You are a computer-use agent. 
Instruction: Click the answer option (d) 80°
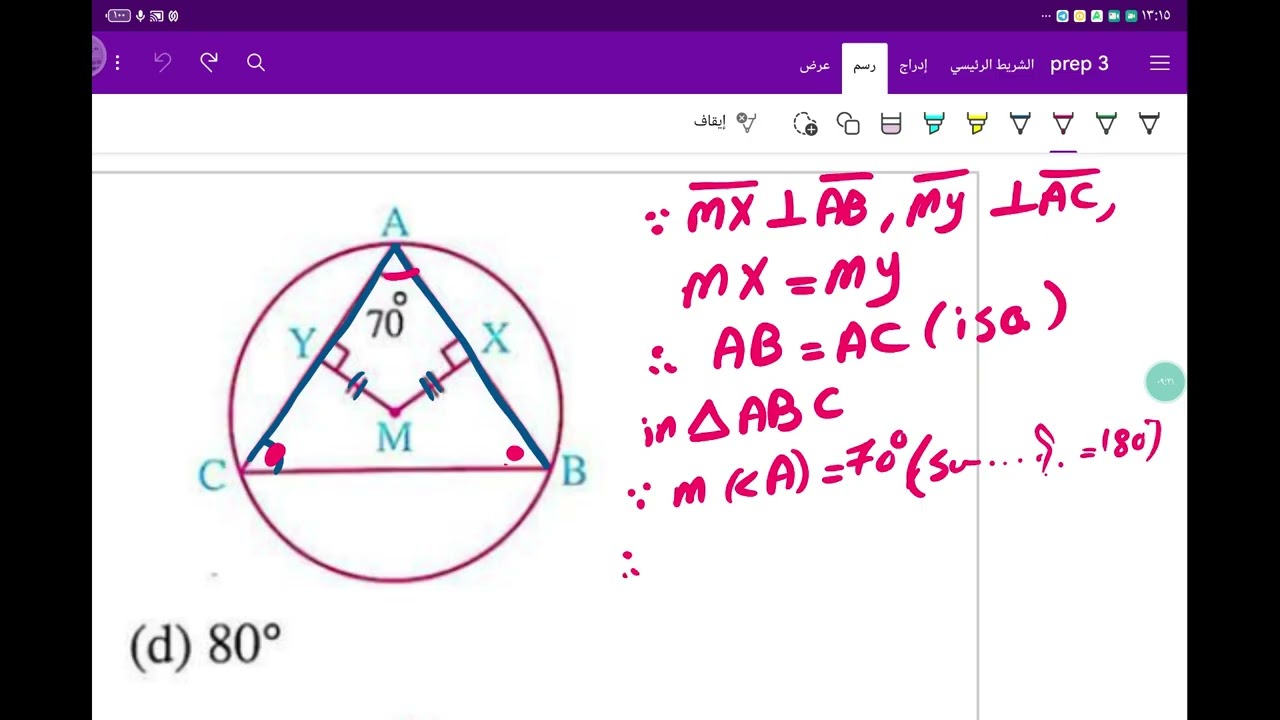[x=206, y=645]
